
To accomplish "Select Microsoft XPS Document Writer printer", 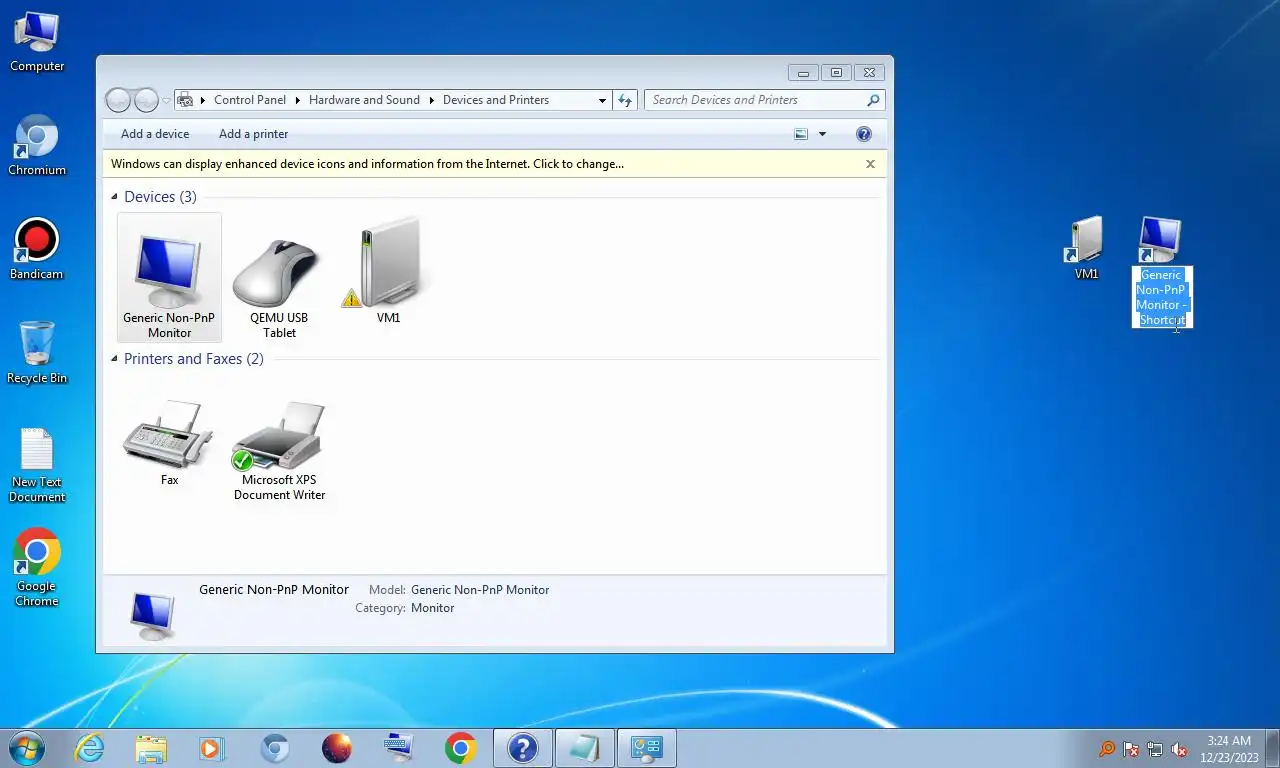I will [x=279, y=450].
